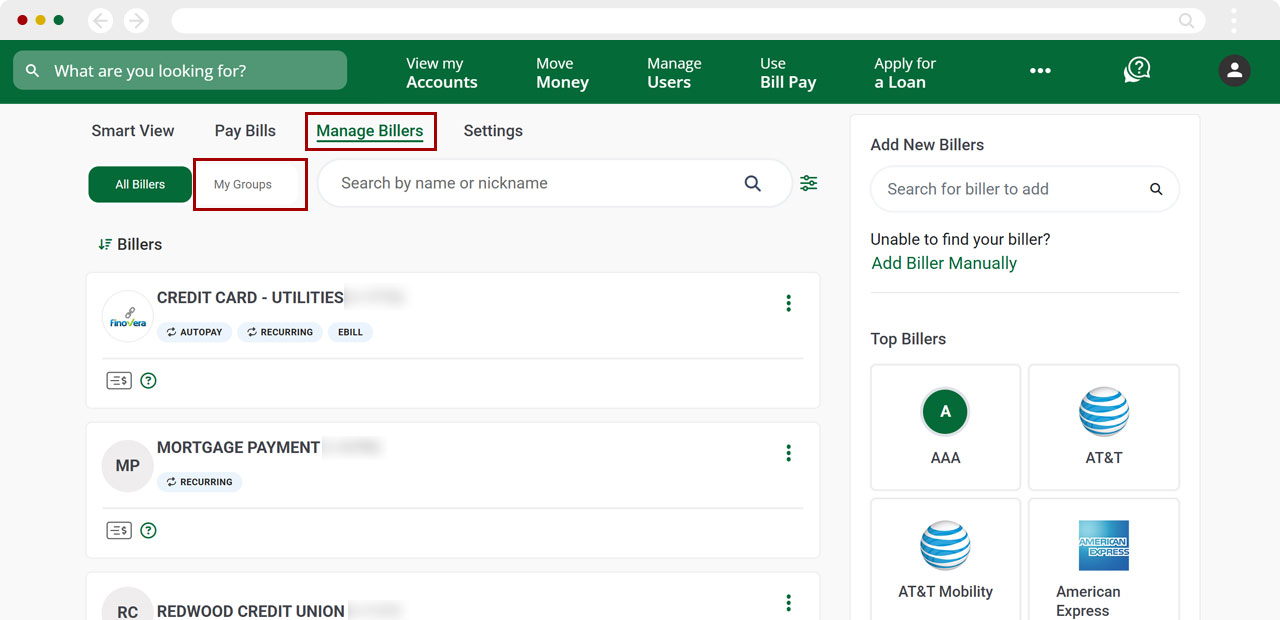This screenshot has height=620, width=1280.
Task: Select the All Billers filter
Action: [x=139, y=184]
